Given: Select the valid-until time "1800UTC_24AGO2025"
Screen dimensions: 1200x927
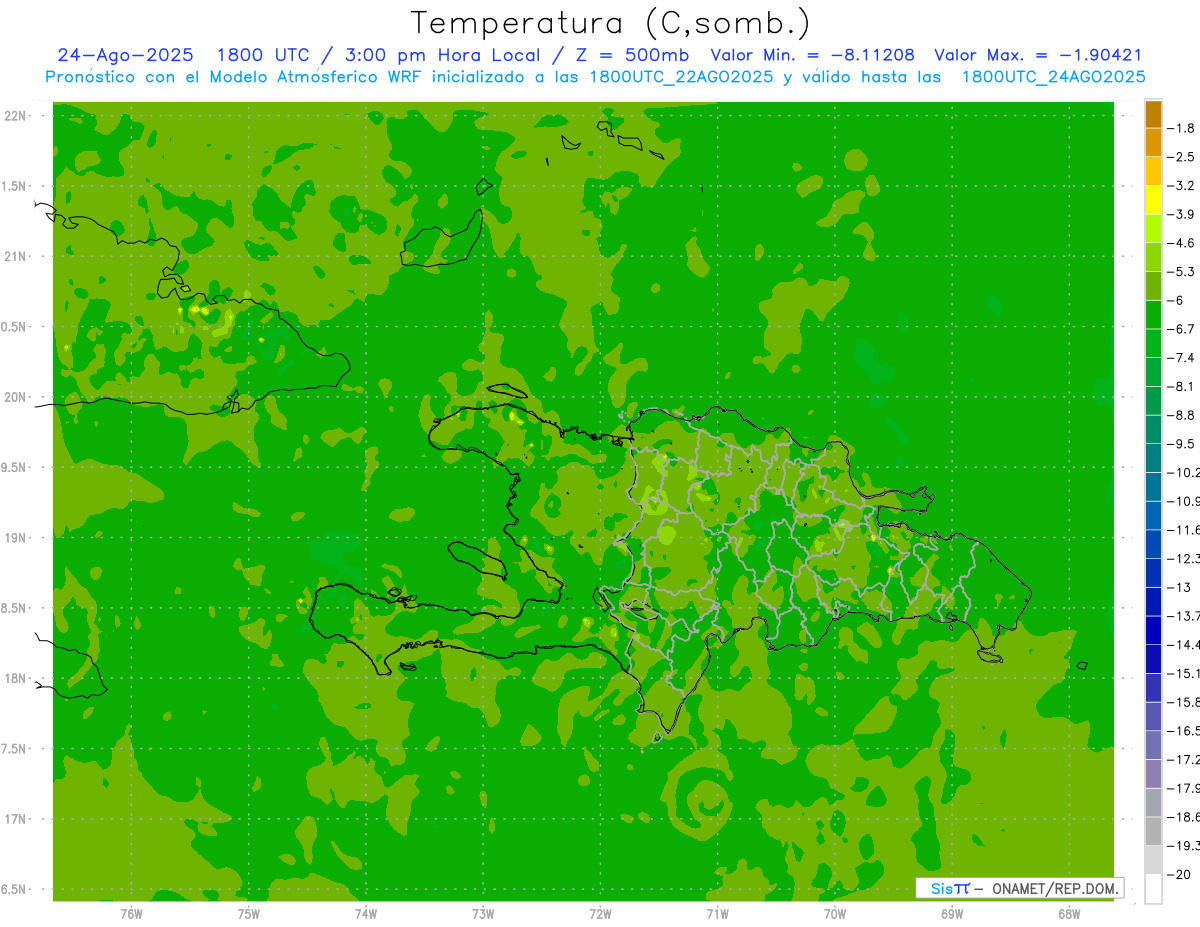Looking at the screenshot, I should pos(1053,77).
